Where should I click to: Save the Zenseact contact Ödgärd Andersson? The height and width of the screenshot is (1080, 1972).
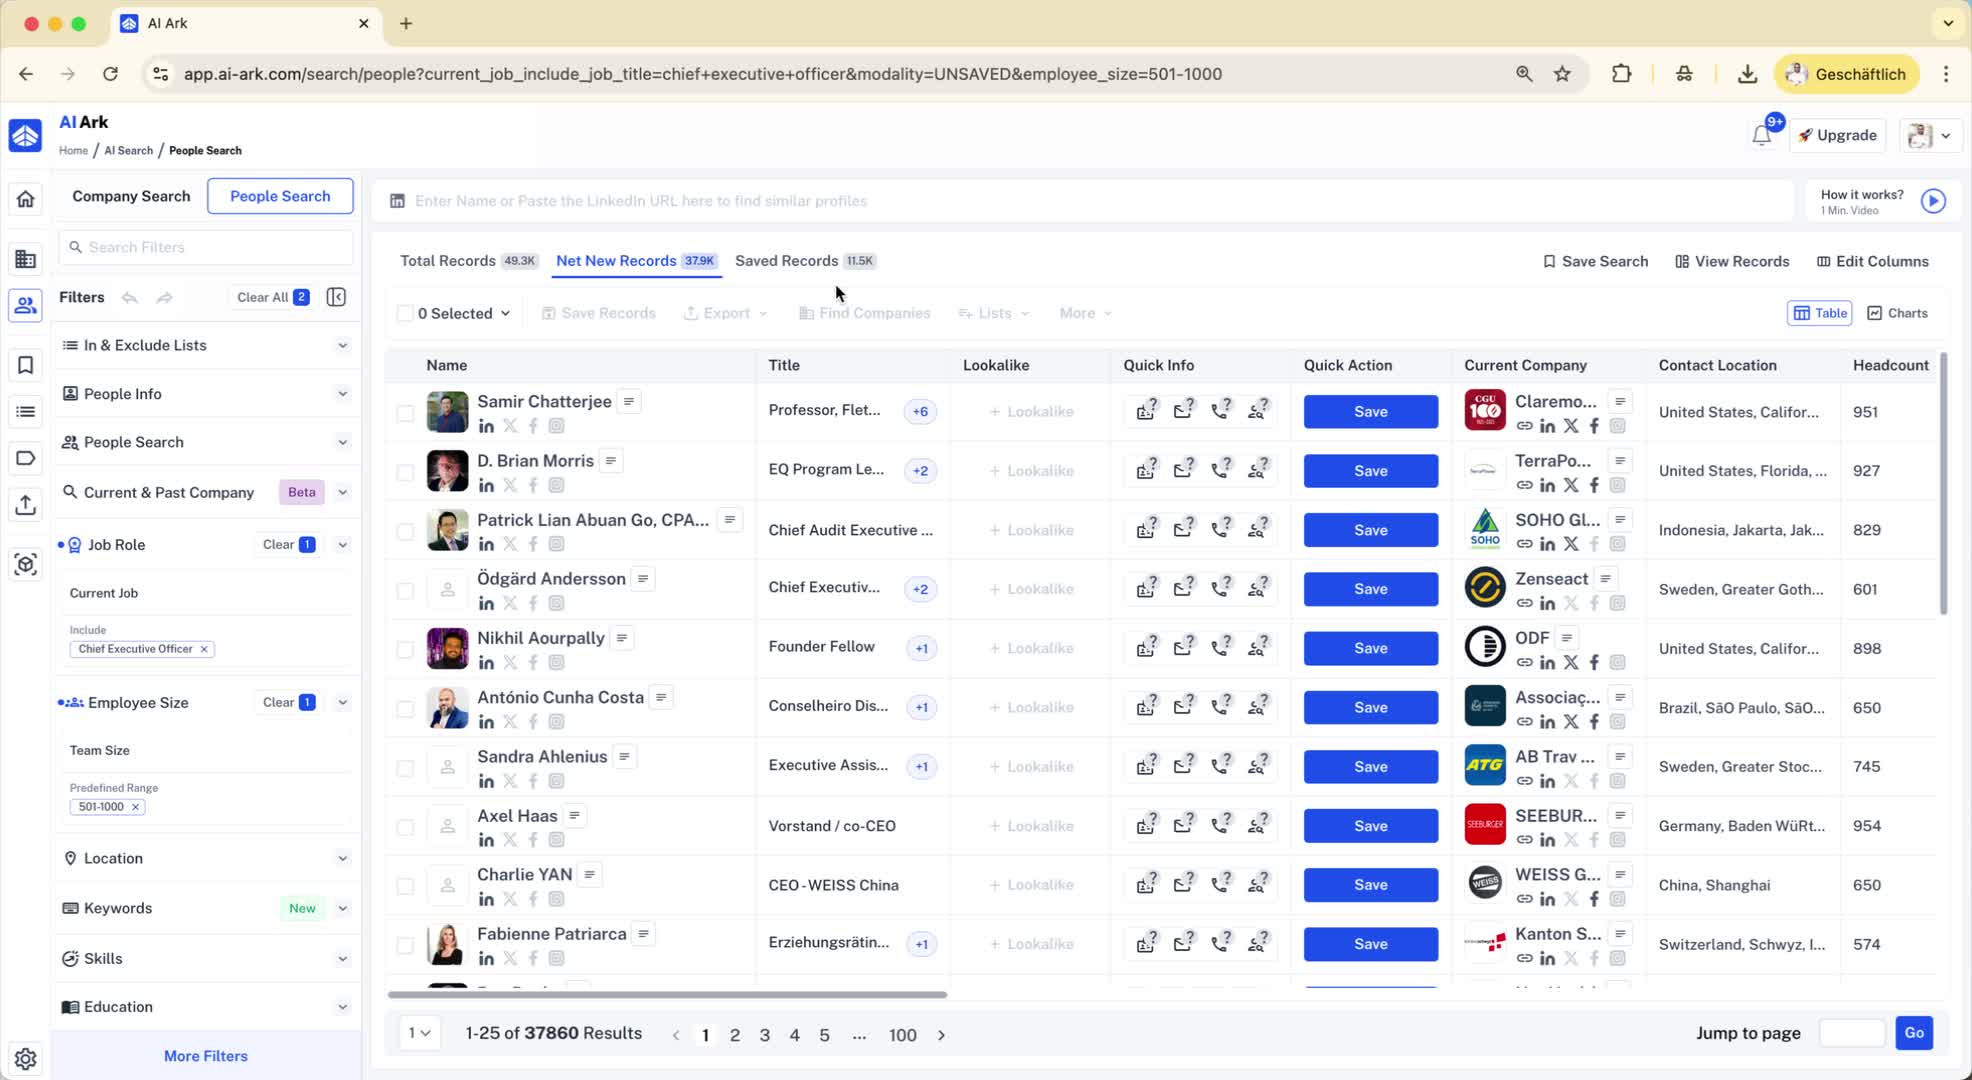(1370, 589)
